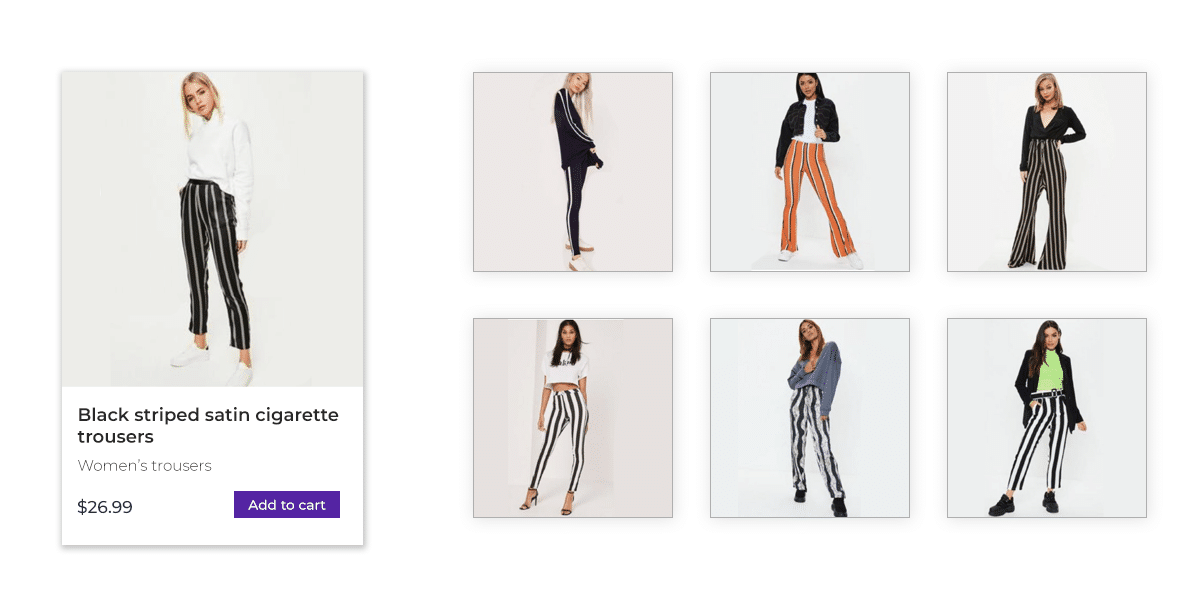Image resolution: width=1200 pixels, height=600 pixels.
Task: Click the black heels in the crop top thumbnail
Action: 547,501
